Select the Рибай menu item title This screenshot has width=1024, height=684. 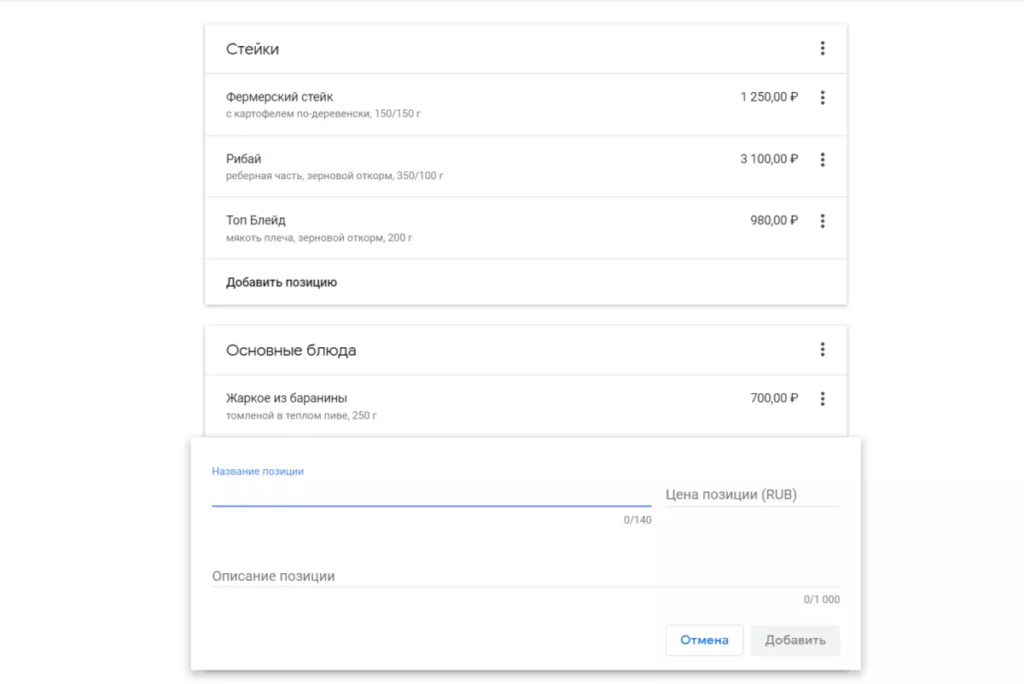pos(244,159)
